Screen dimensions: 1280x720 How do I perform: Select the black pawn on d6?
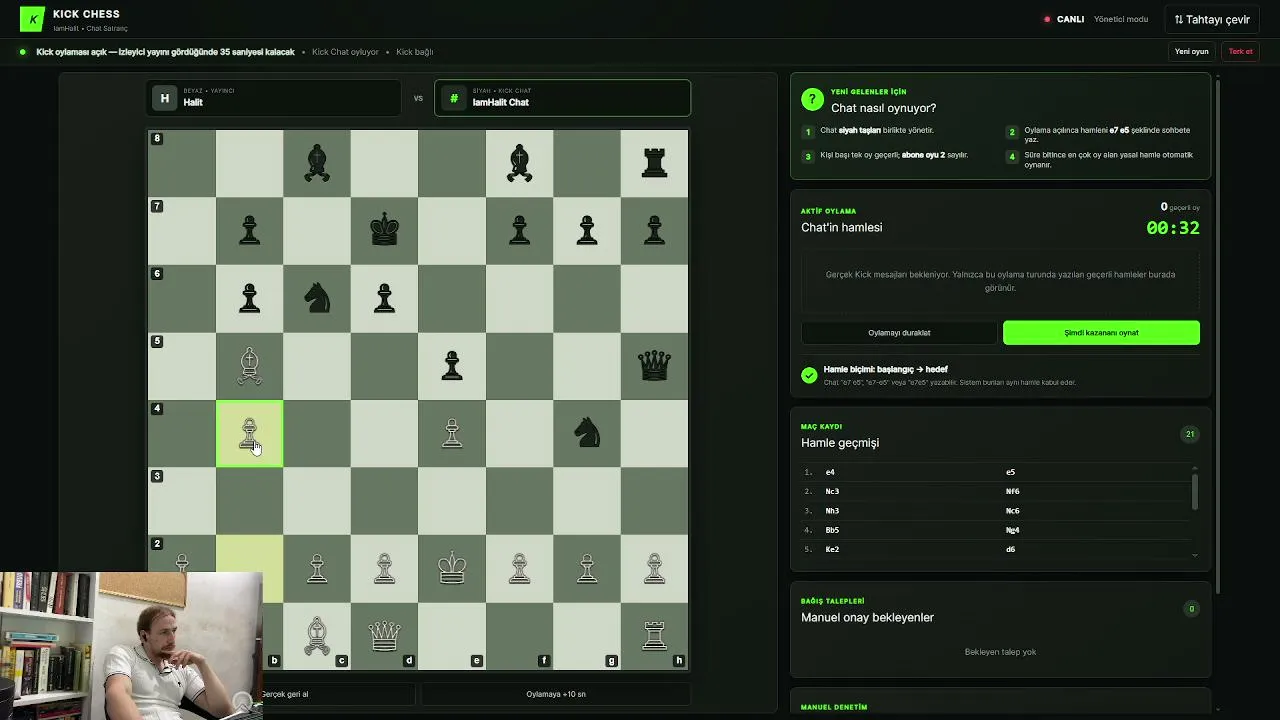click(x=384, y=298)
